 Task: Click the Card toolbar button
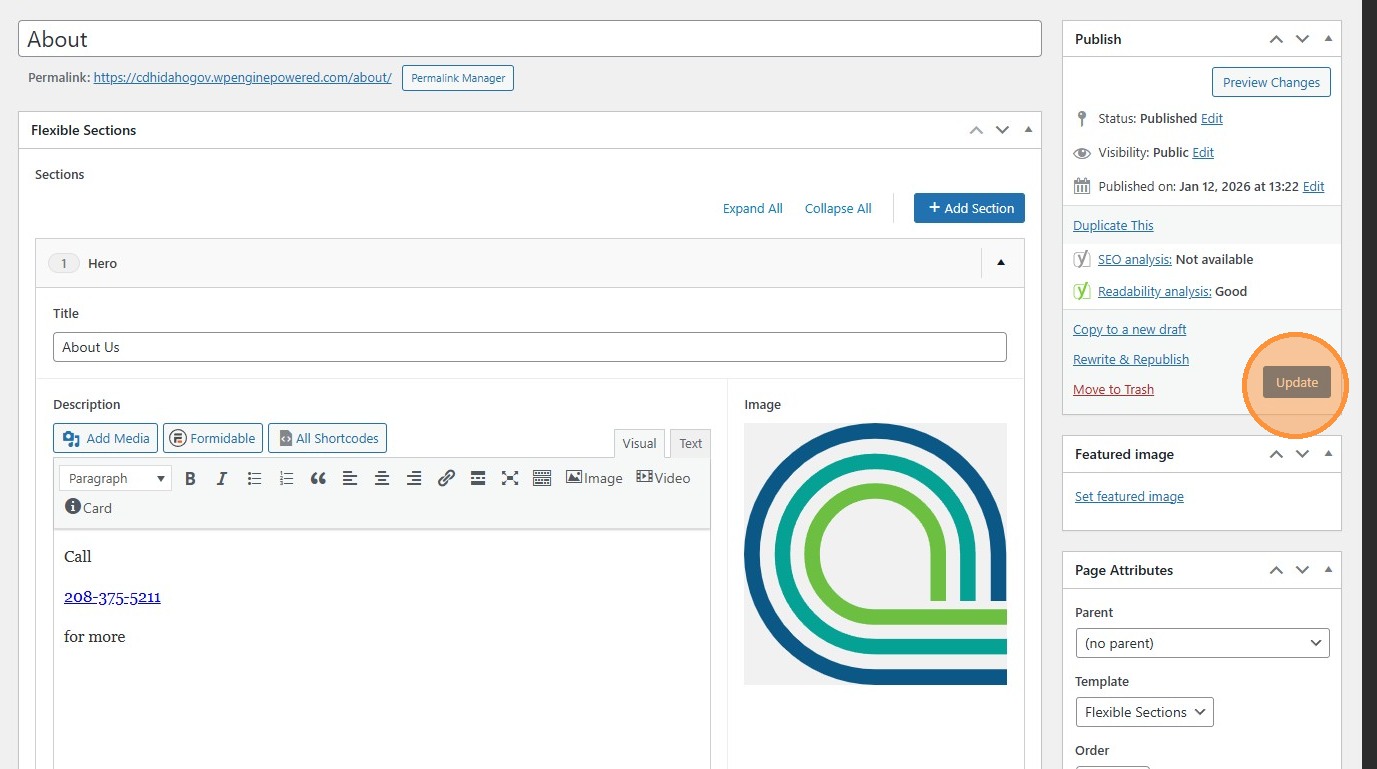click(x=88, y=507)
